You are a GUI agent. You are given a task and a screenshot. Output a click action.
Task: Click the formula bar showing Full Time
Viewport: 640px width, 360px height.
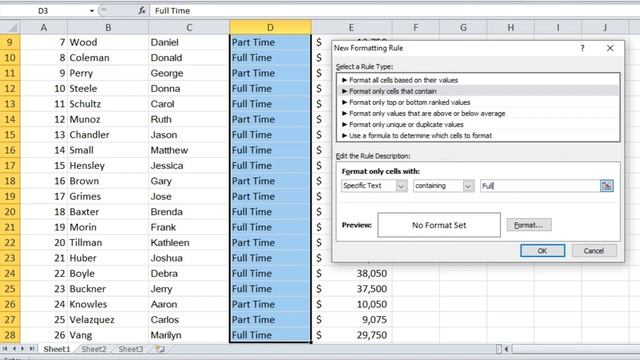coord(394,11)
